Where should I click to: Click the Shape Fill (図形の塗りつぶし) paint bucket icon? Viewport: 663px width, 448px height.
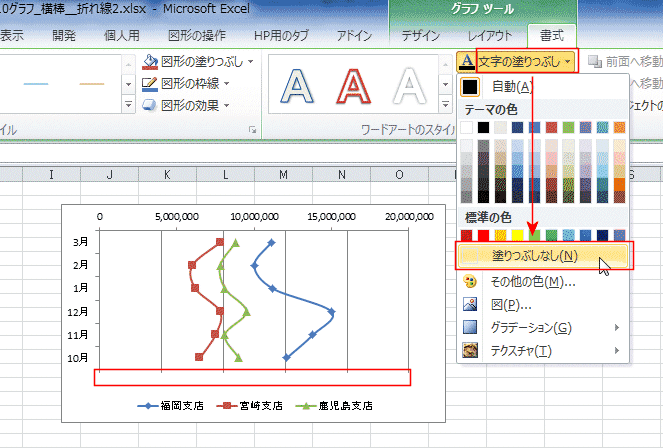pos(150,62)
